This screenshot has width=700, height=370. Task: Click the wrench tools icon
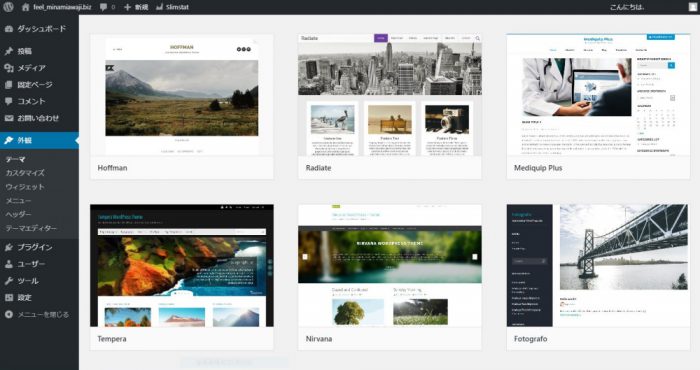8,281
